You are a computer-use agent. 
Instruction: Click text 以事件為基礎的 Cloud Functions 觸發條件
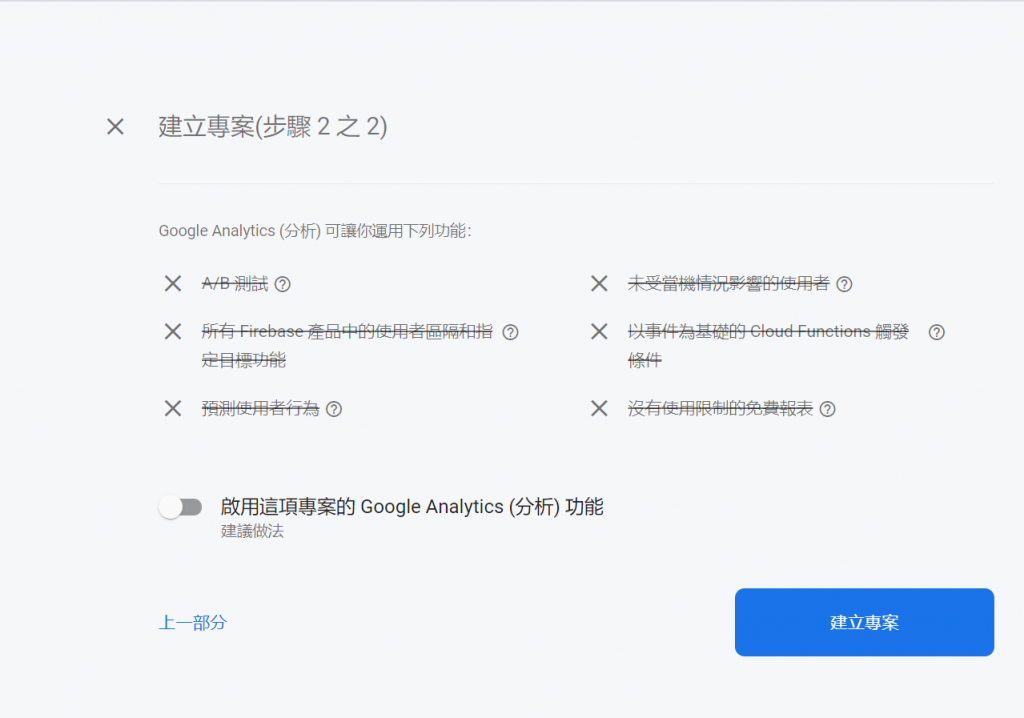768,346
